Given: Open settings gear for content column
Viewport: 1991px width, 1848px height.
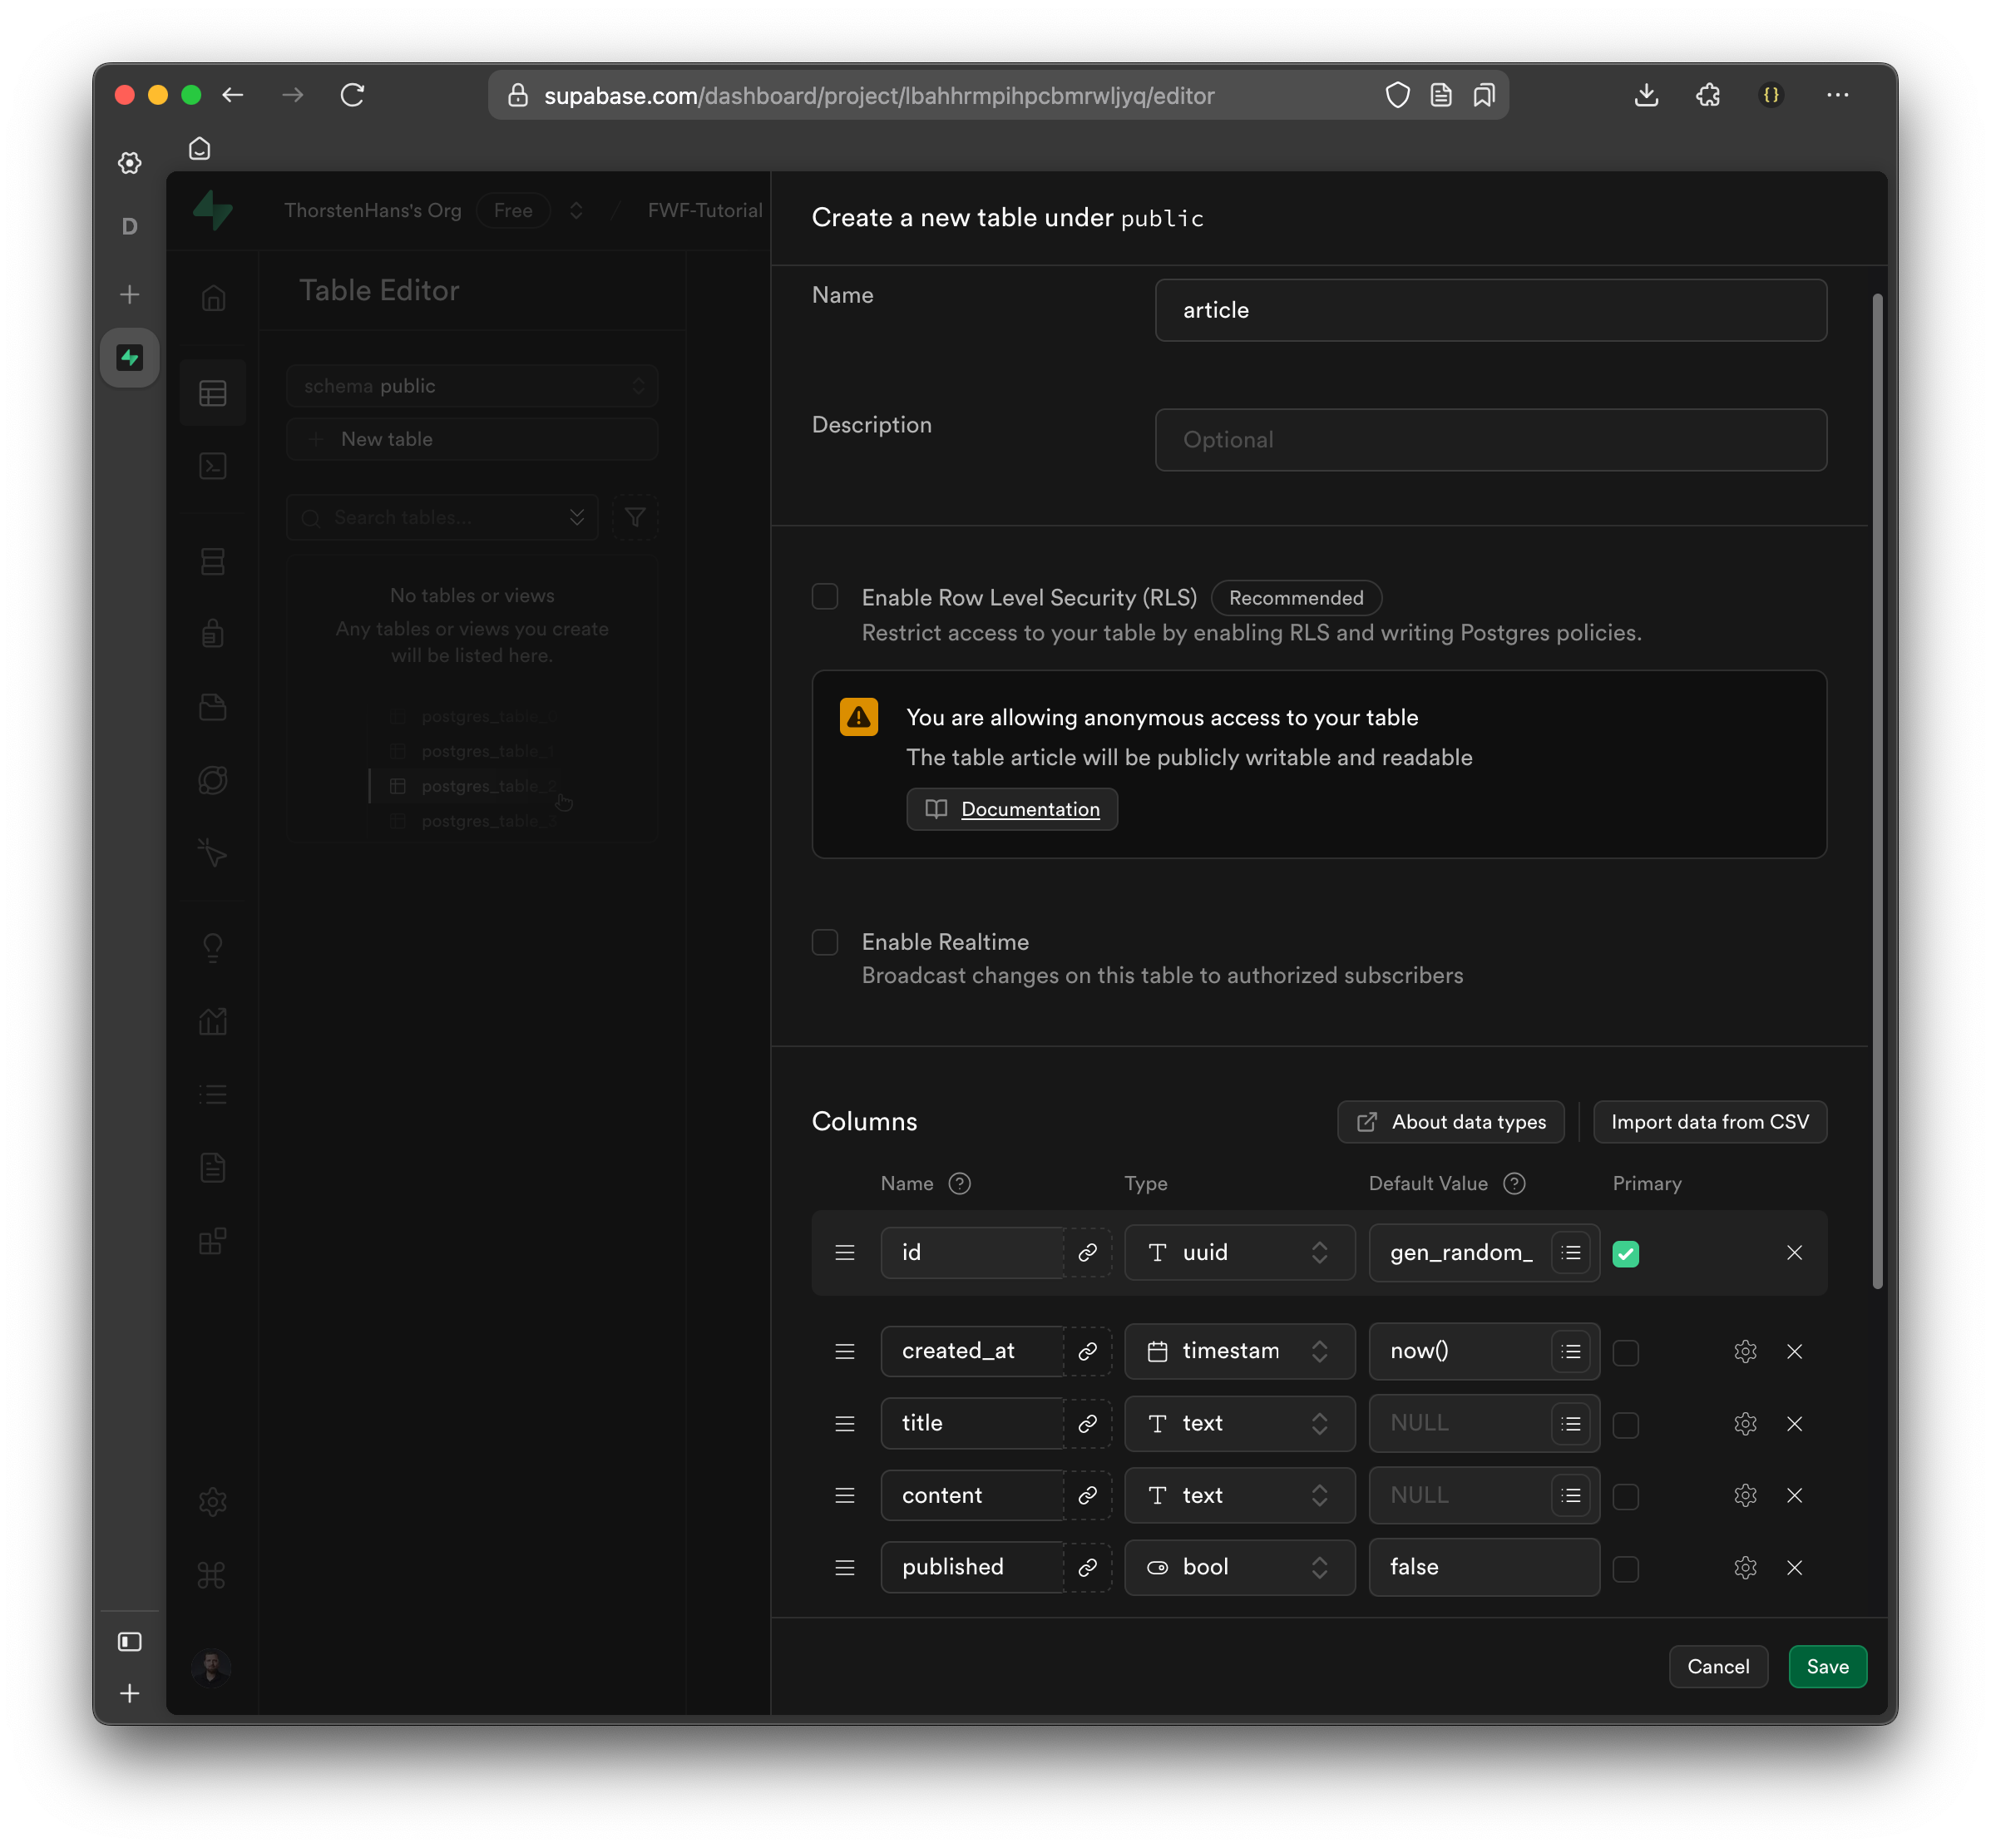Looking at the screenshot, I should (x=1745, y=1495).
